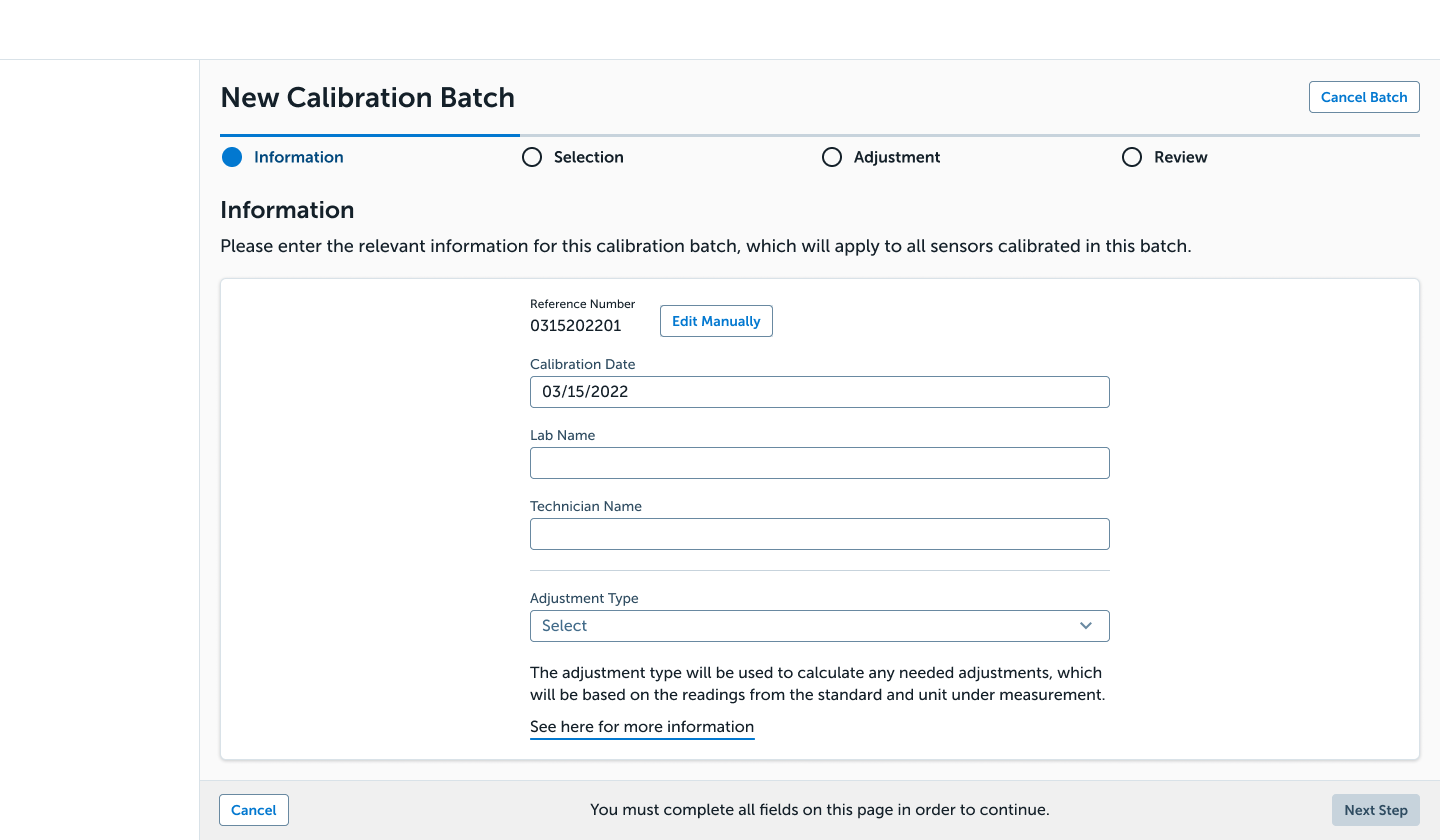The width and height of the screenshot is (1440, 840).
Task: Click the Next Step button
Action: point(1376,810)
